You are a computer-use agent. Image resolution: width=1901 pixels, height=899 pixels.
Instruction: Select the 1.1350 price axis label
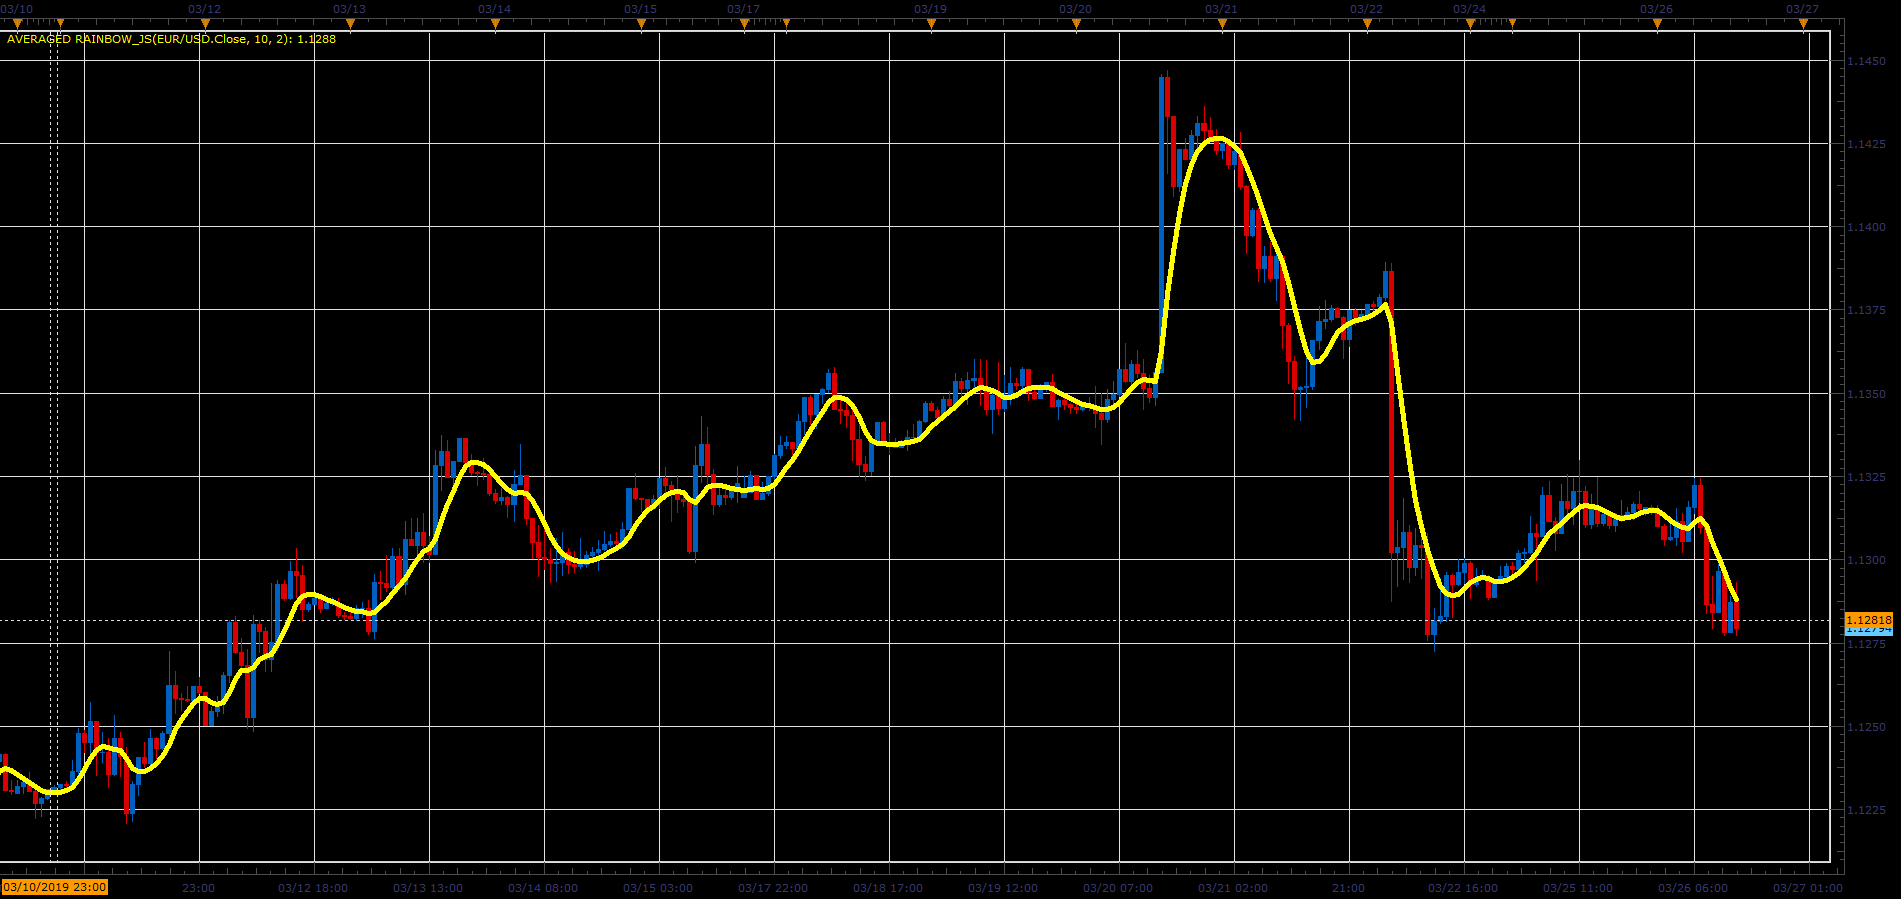1866,394
